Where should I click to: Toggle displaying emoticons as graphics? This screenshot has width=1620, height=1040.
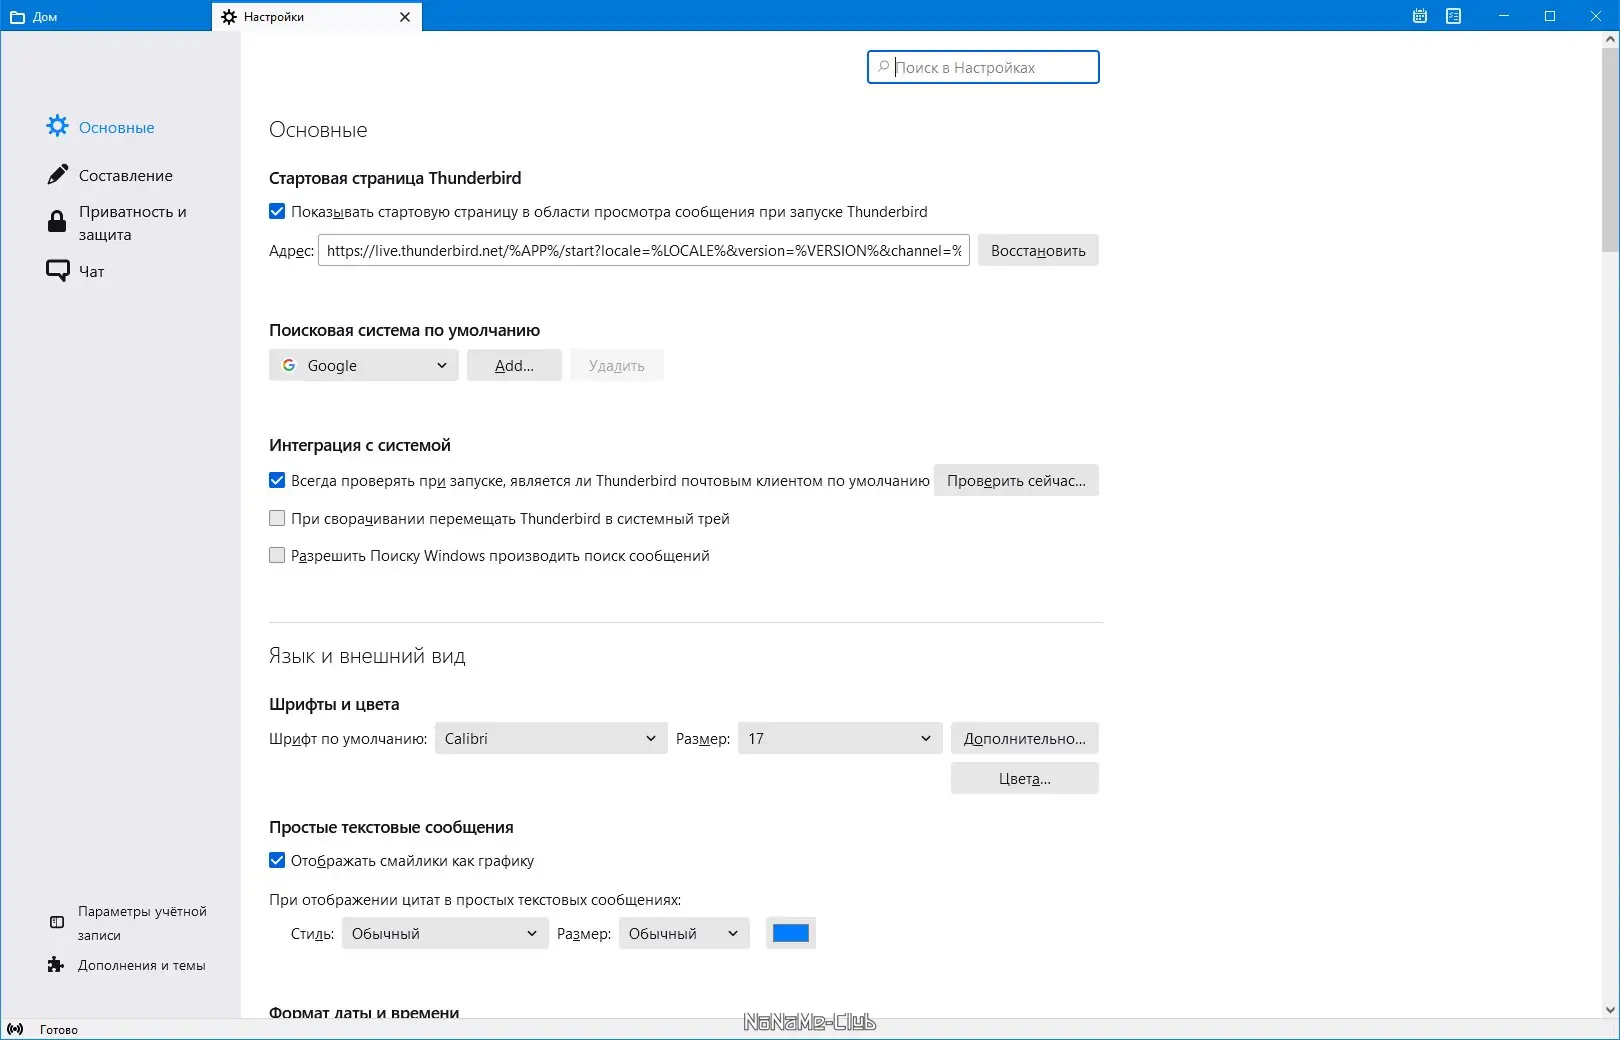[277, 860]
